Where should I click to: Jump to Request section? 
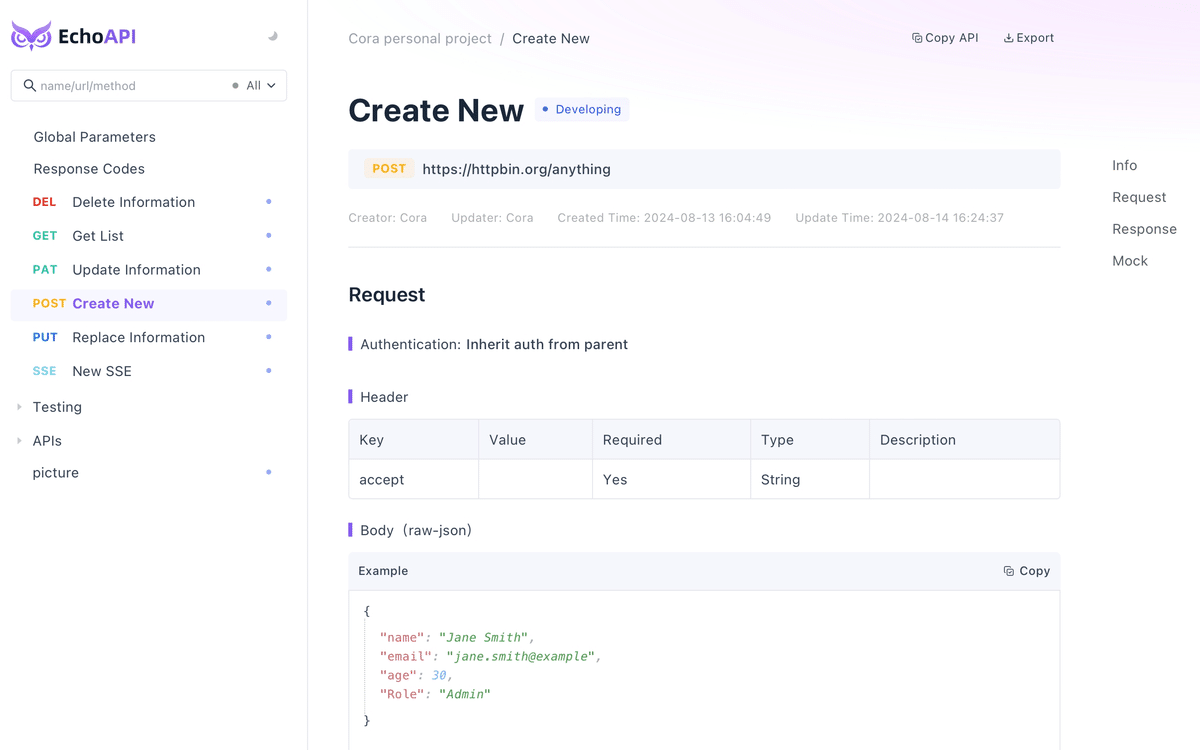[1139, 198]
